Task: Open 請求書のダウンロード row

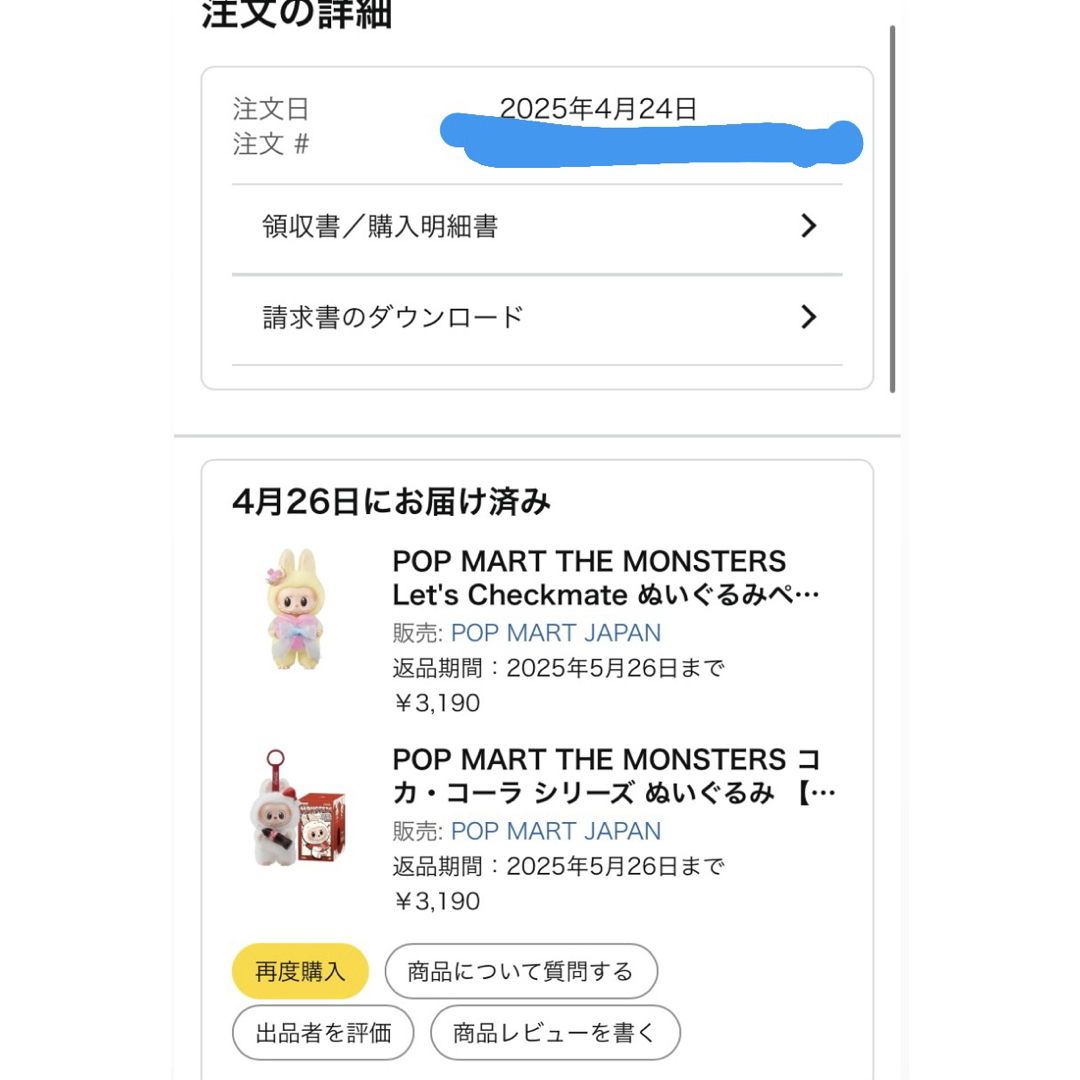Action: click(x=537, y=320)
